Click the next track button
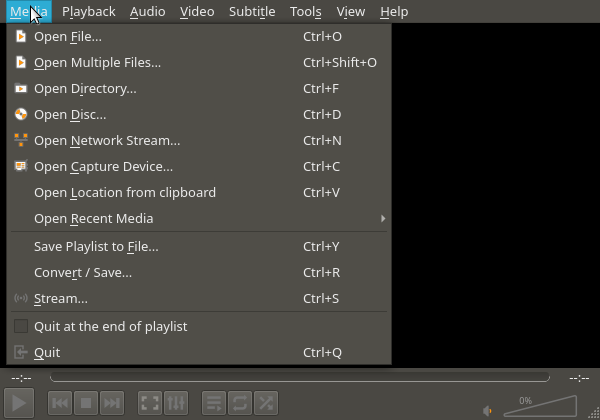This screenshot has height=420, width=600. click(112, 403)
